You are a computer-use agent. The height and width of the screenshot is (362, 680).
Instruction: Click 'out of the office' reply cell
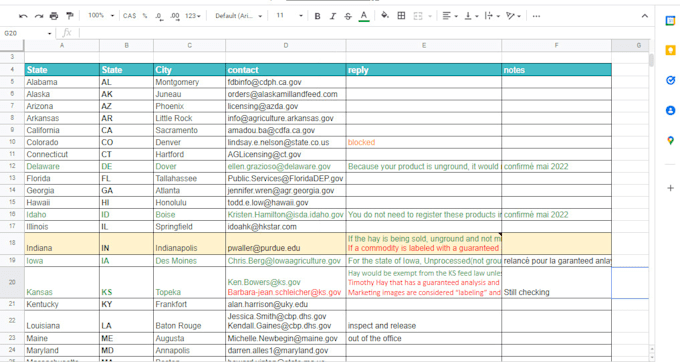point(423,338)
